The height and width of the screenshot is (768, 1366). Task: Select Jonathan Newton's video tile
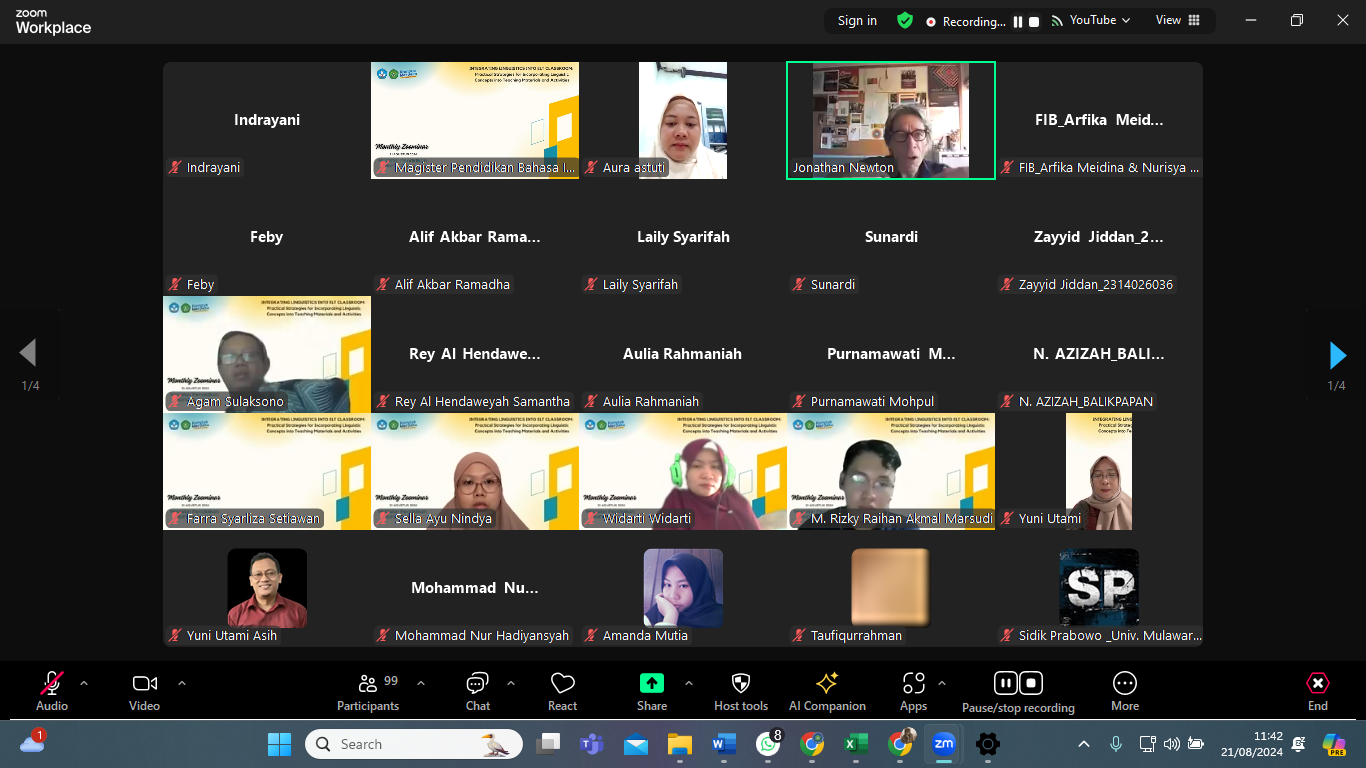coord(890,120)
